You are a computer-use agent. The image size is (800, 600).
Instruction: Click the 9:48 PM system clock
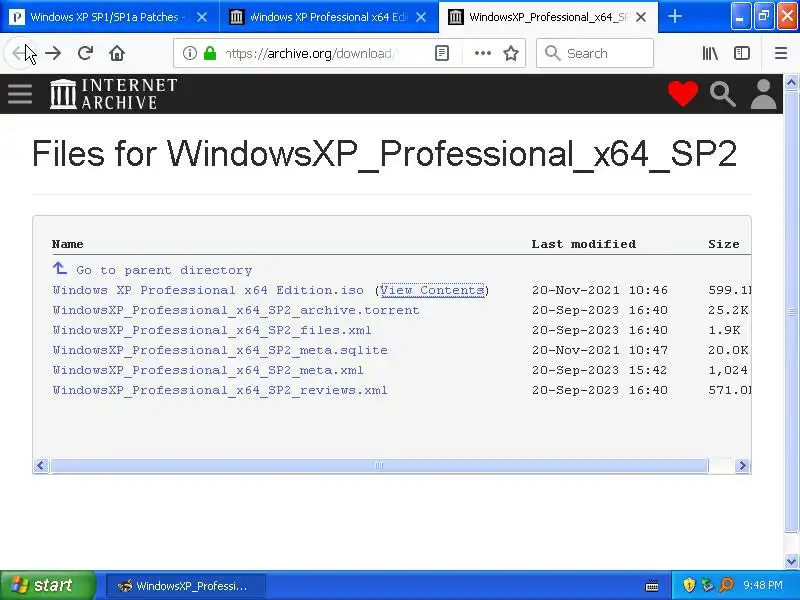tap(763, 585)
